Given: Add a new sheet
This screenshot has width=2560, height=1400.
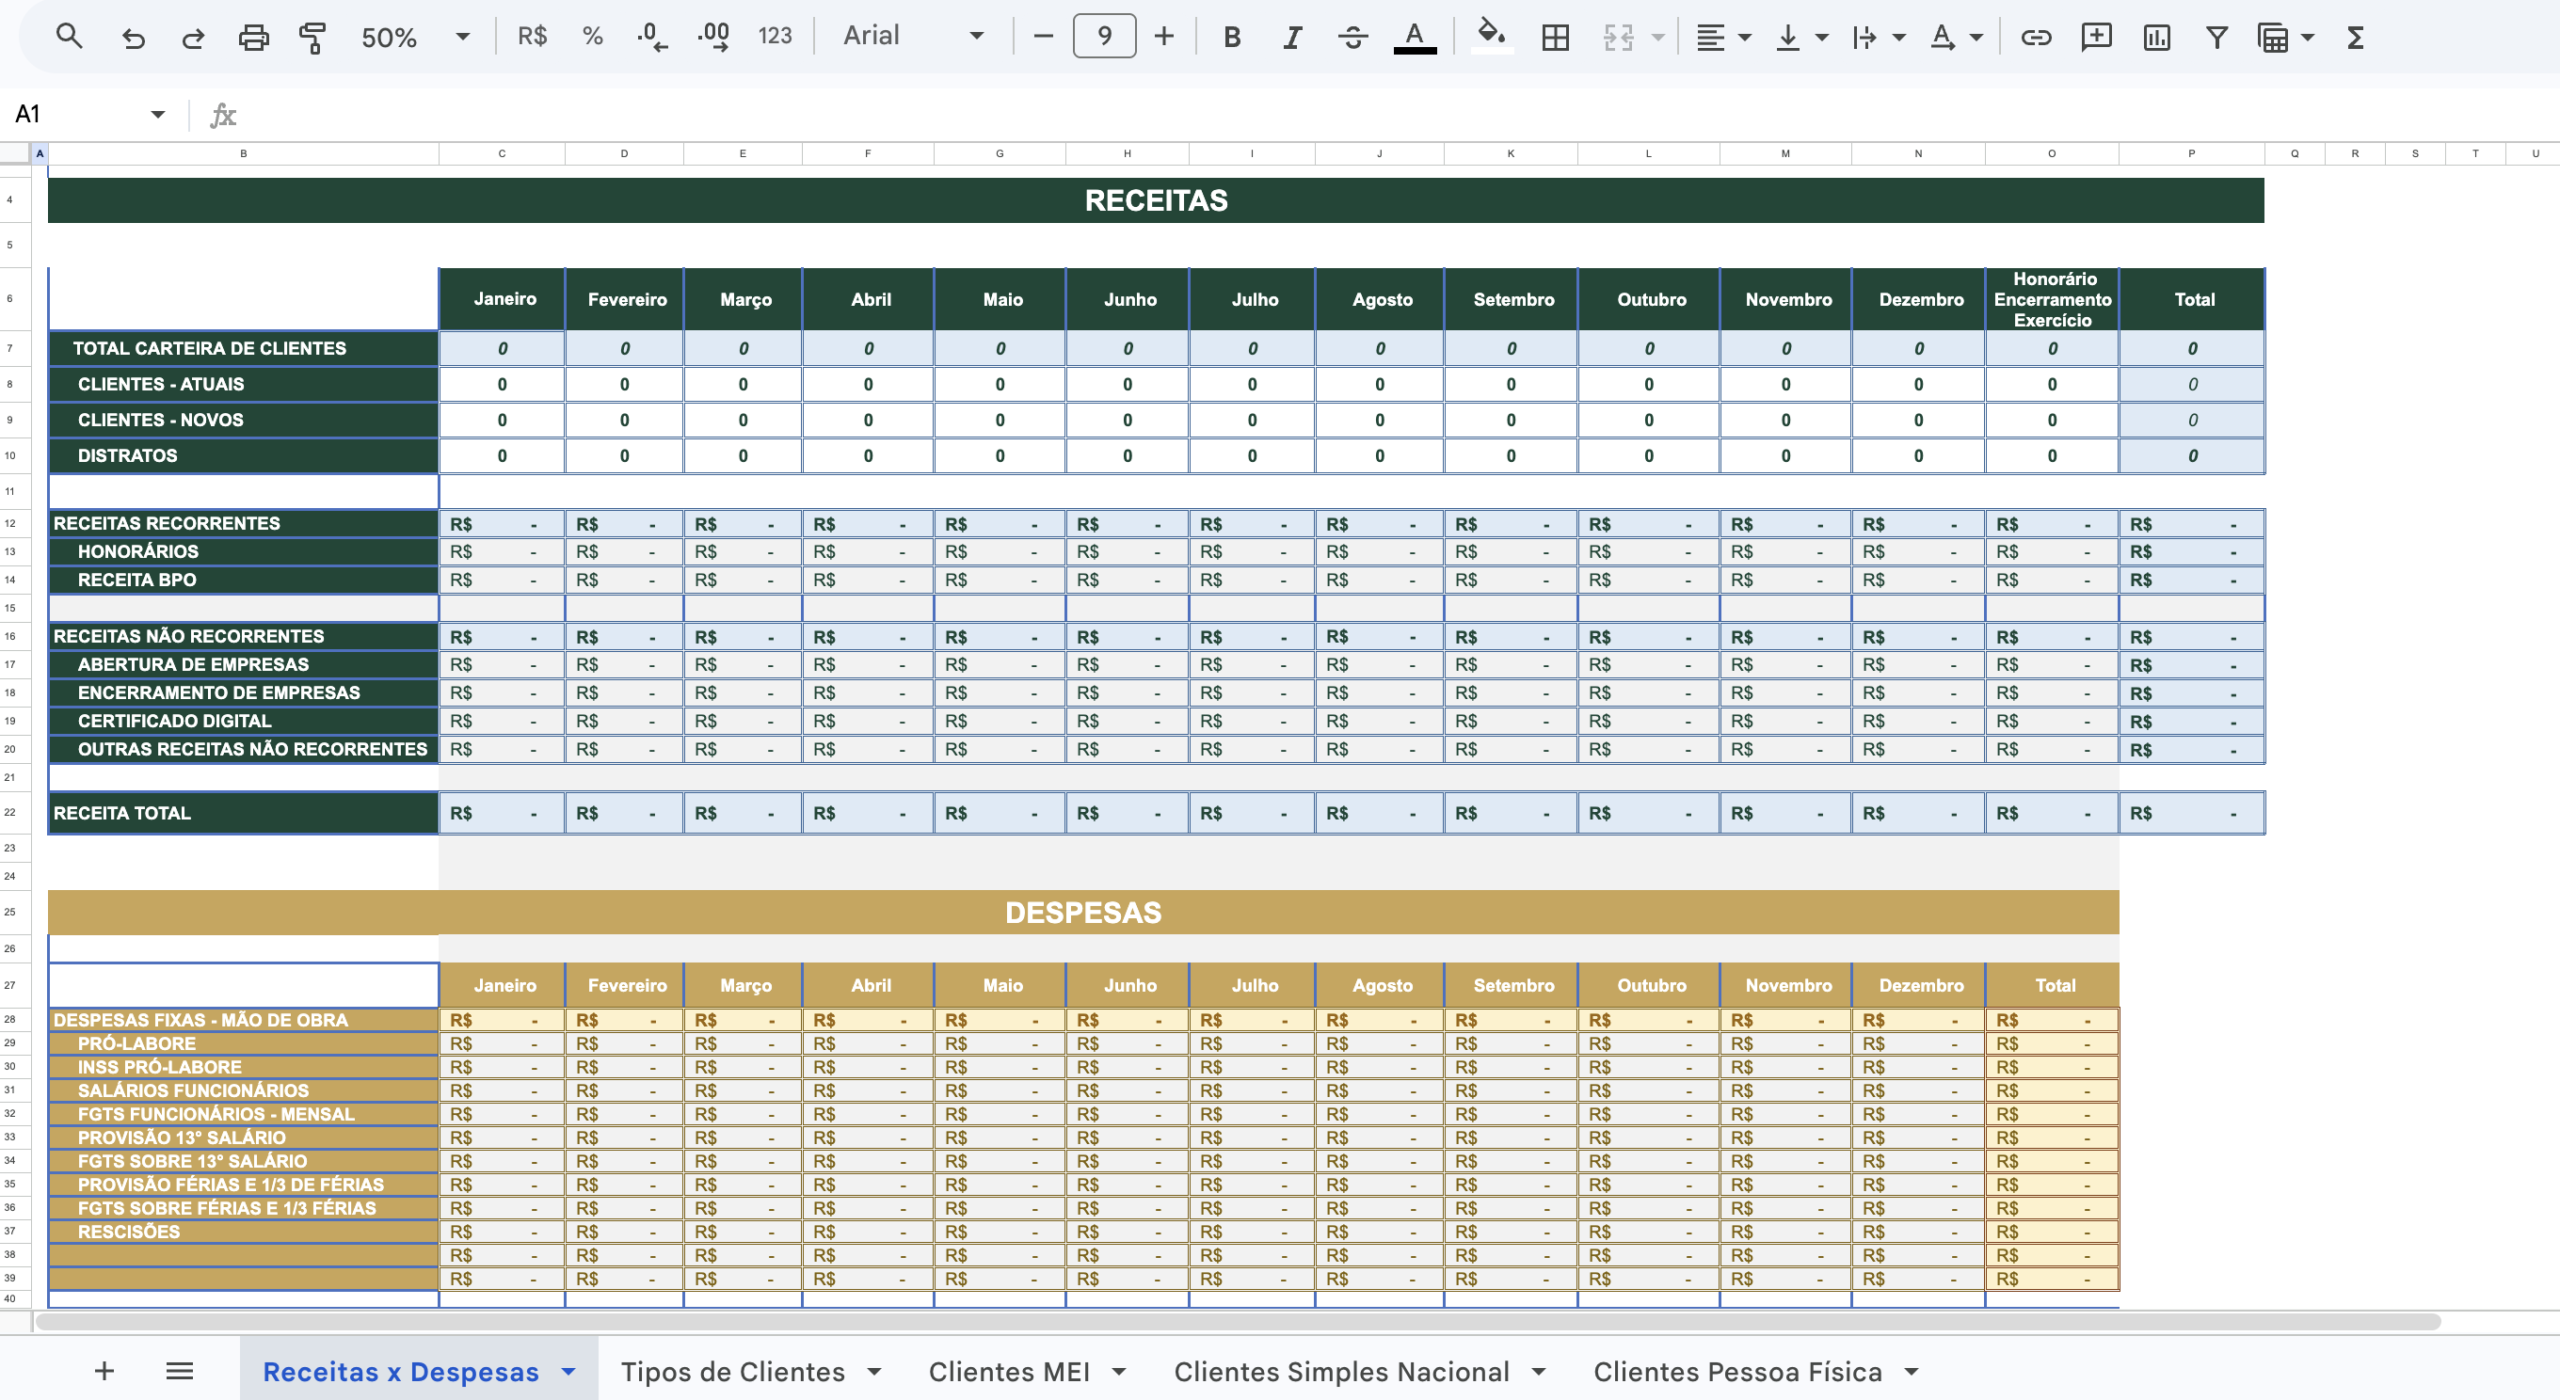Looking at the screenshot, I should tap(104, 1370).
